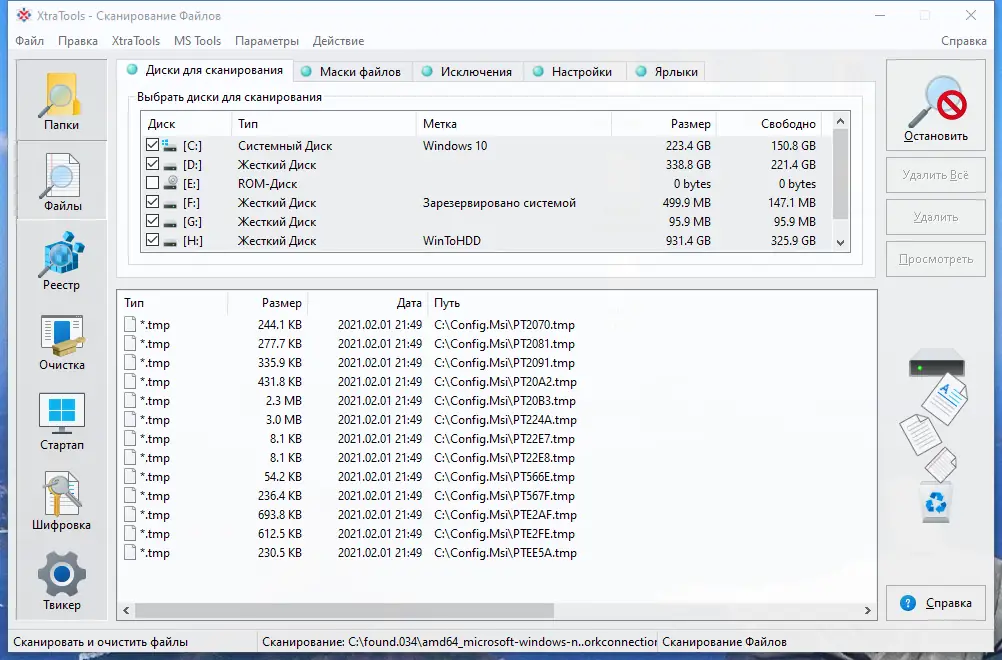
Task: Click the E: ROM drive icon
Action: coord(170,183)
